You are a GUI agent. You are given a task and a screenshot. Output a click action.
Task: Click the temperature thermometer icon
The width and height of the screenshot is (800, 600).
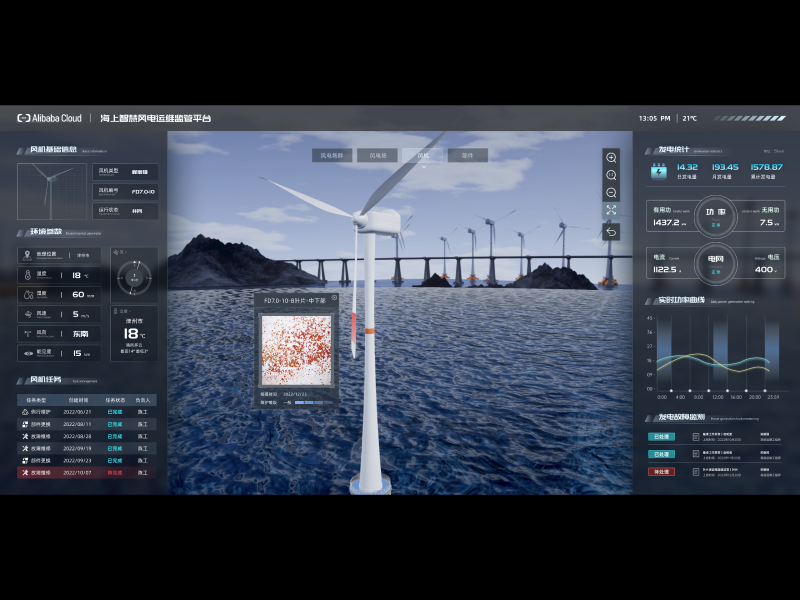(x=27, y=274)
